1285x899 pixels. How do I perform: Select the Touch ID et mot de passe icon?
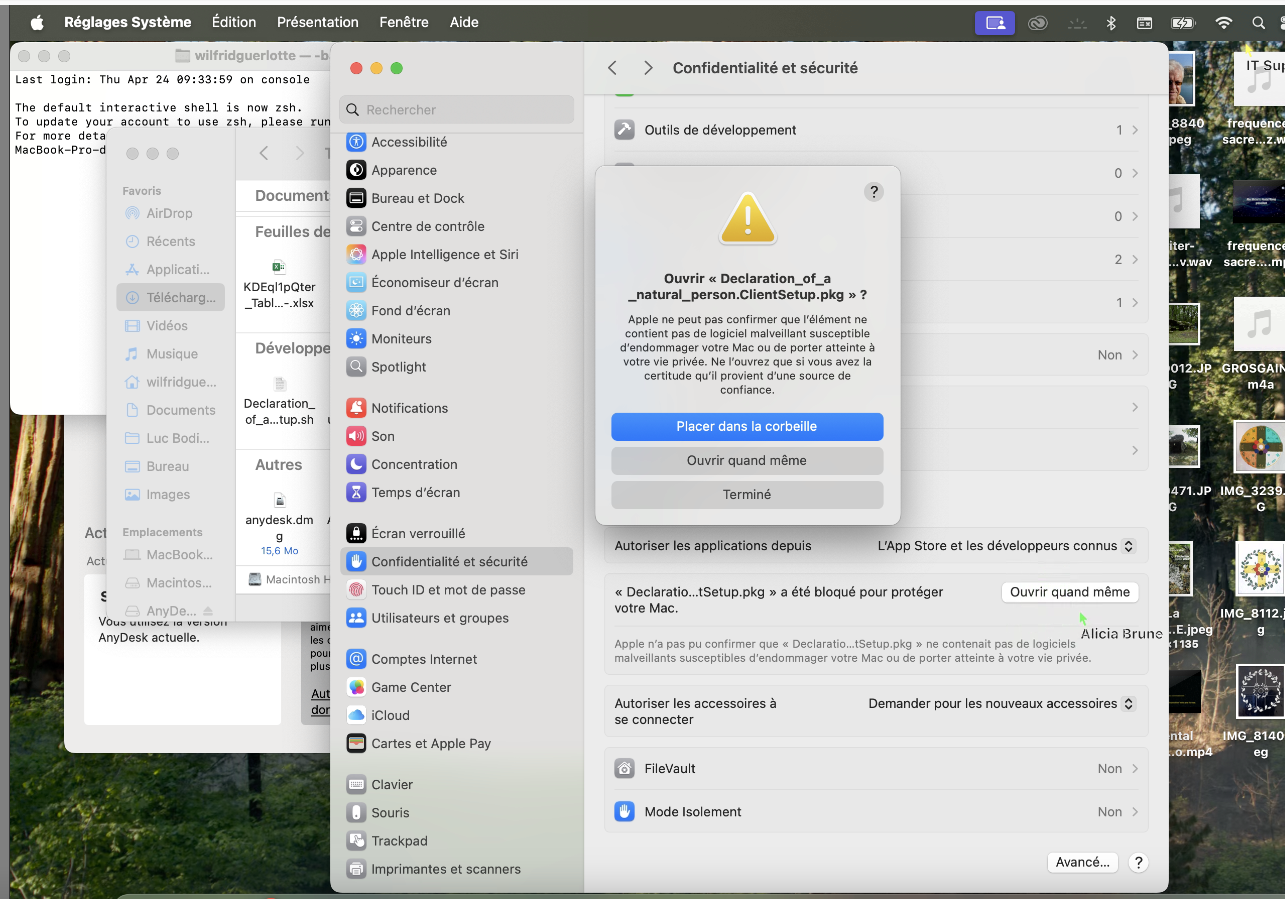[x=356, y=590]
